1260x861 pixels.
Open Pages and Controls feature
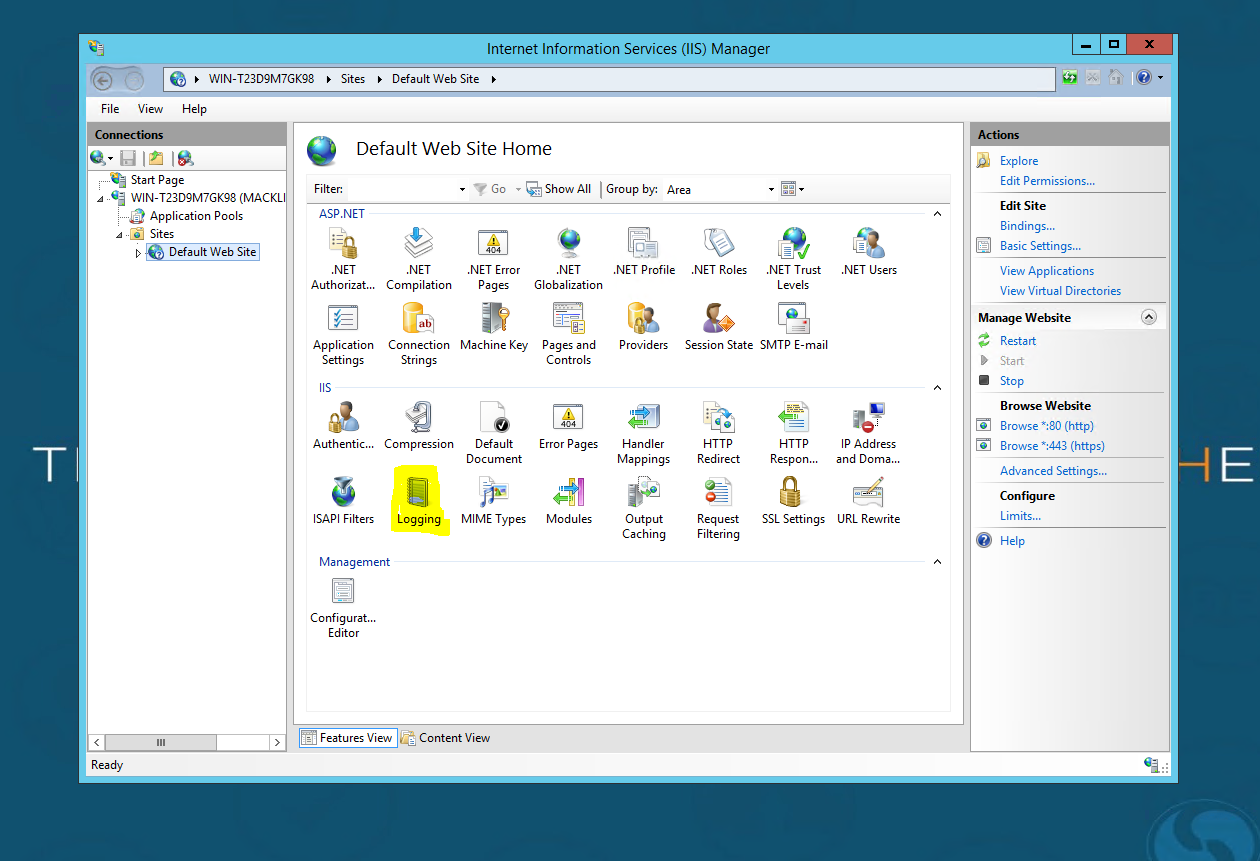[568, 333]
